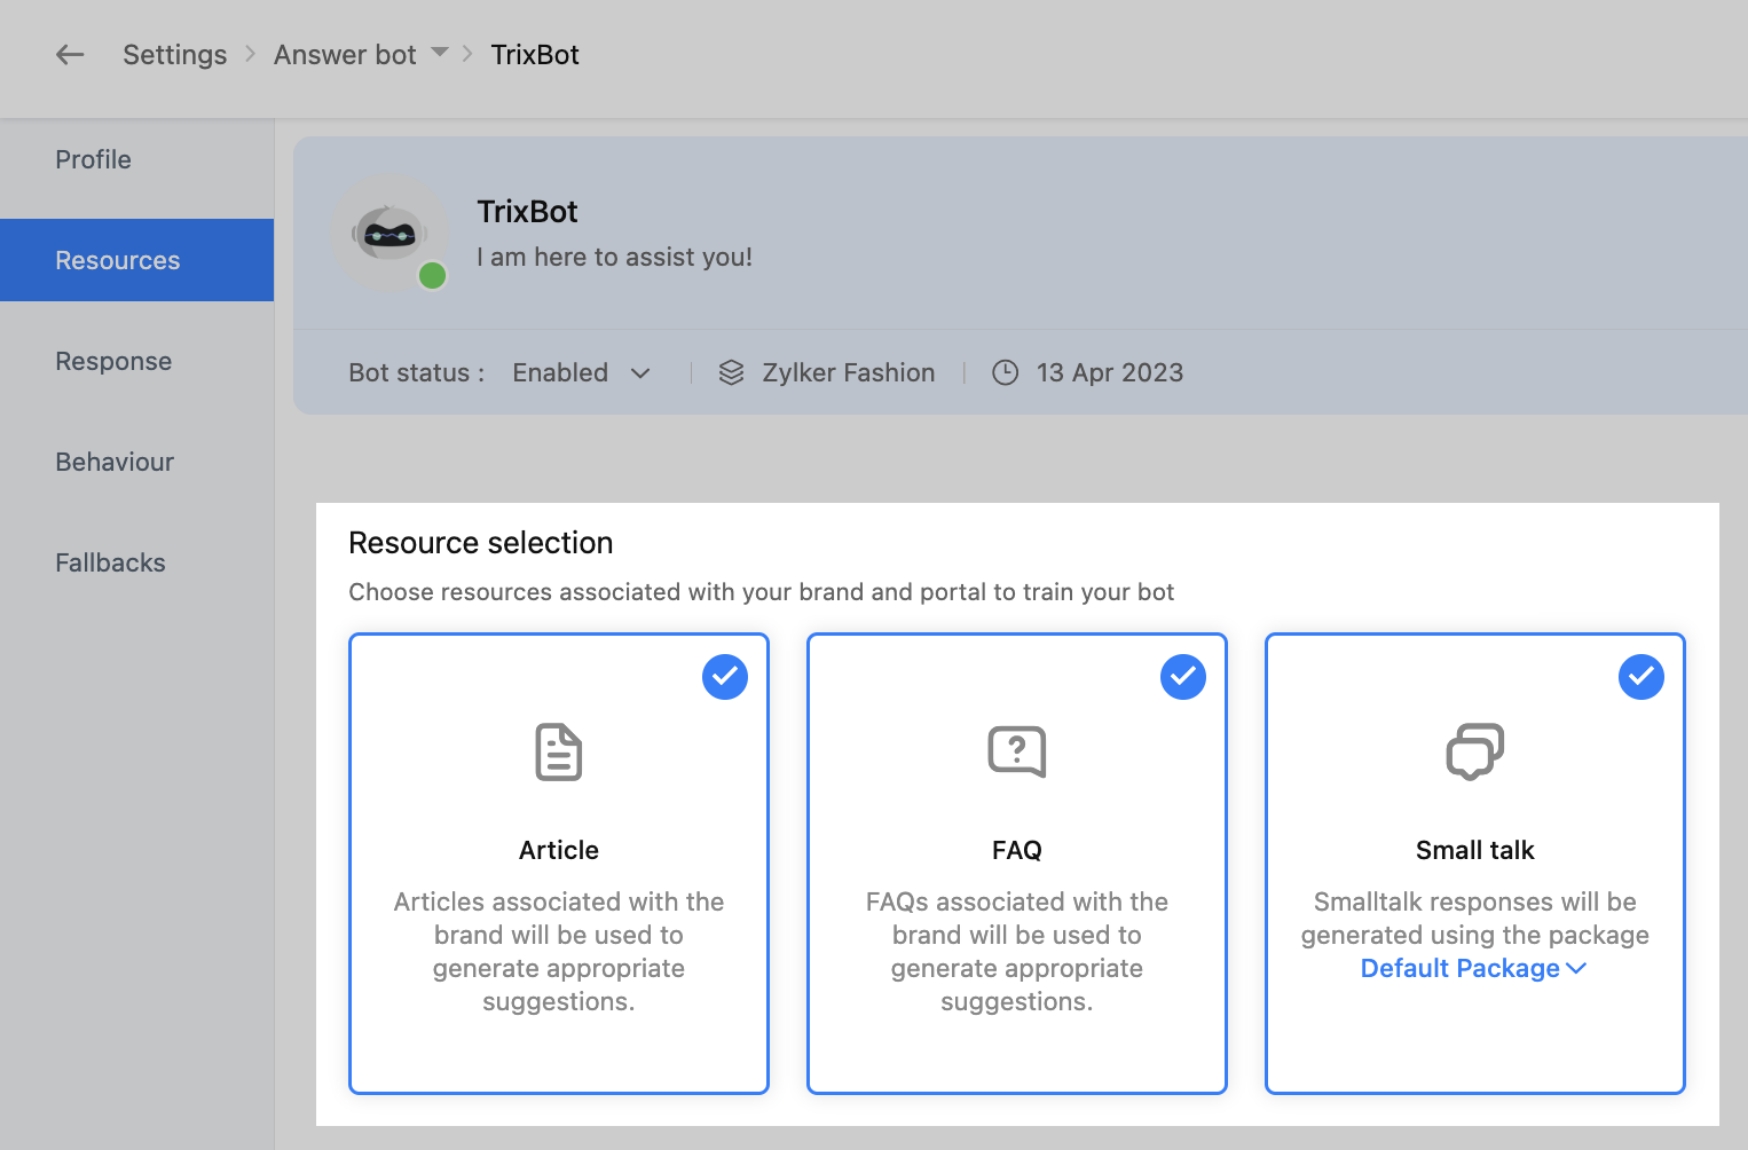The image size is (1748, 1150).
Task: Open the Behaviour sidebar tab
Action: pos(114,462)
